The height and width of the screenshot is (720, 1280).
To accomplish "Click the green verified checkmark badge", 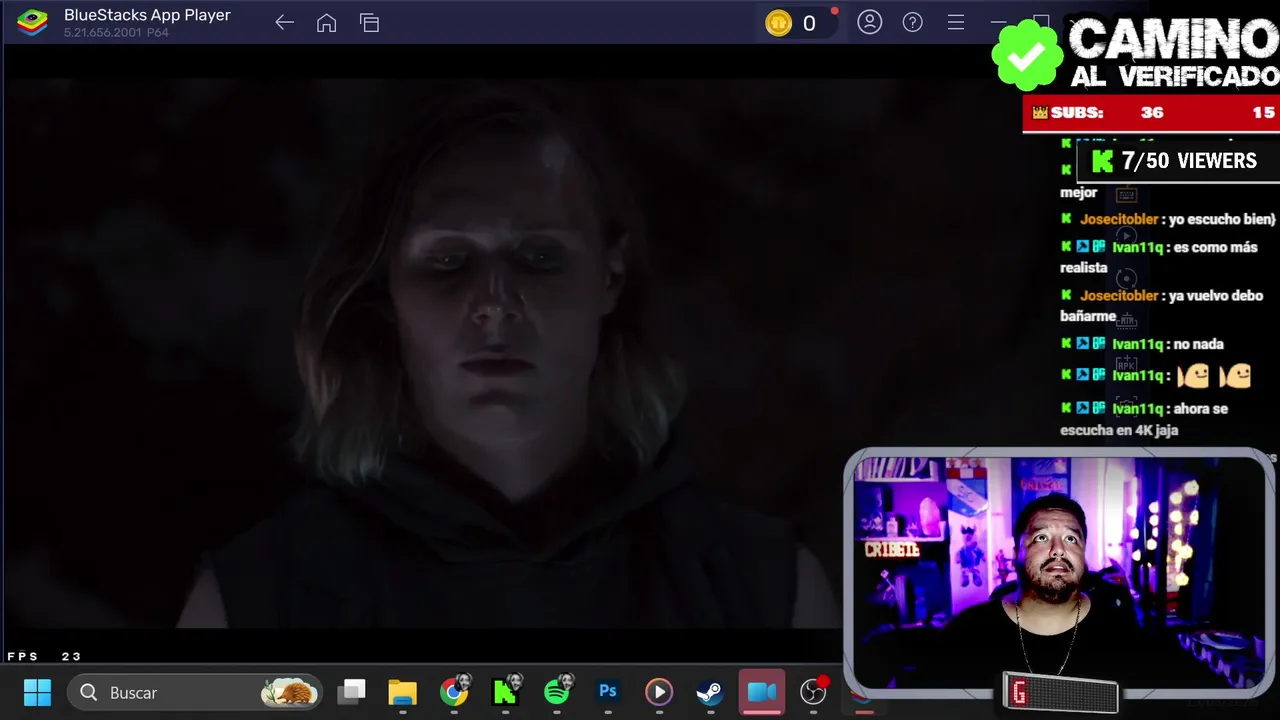I will click(x=1027, y=54).
